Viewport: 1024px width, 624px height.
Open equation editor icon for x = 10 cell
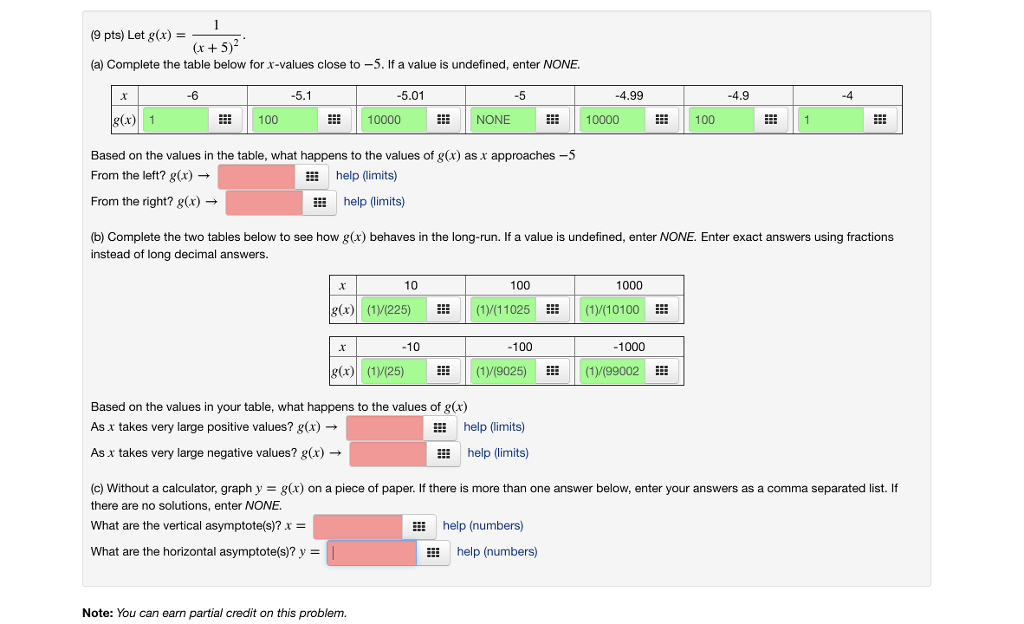pyautogui.click(x=443, y=309)
